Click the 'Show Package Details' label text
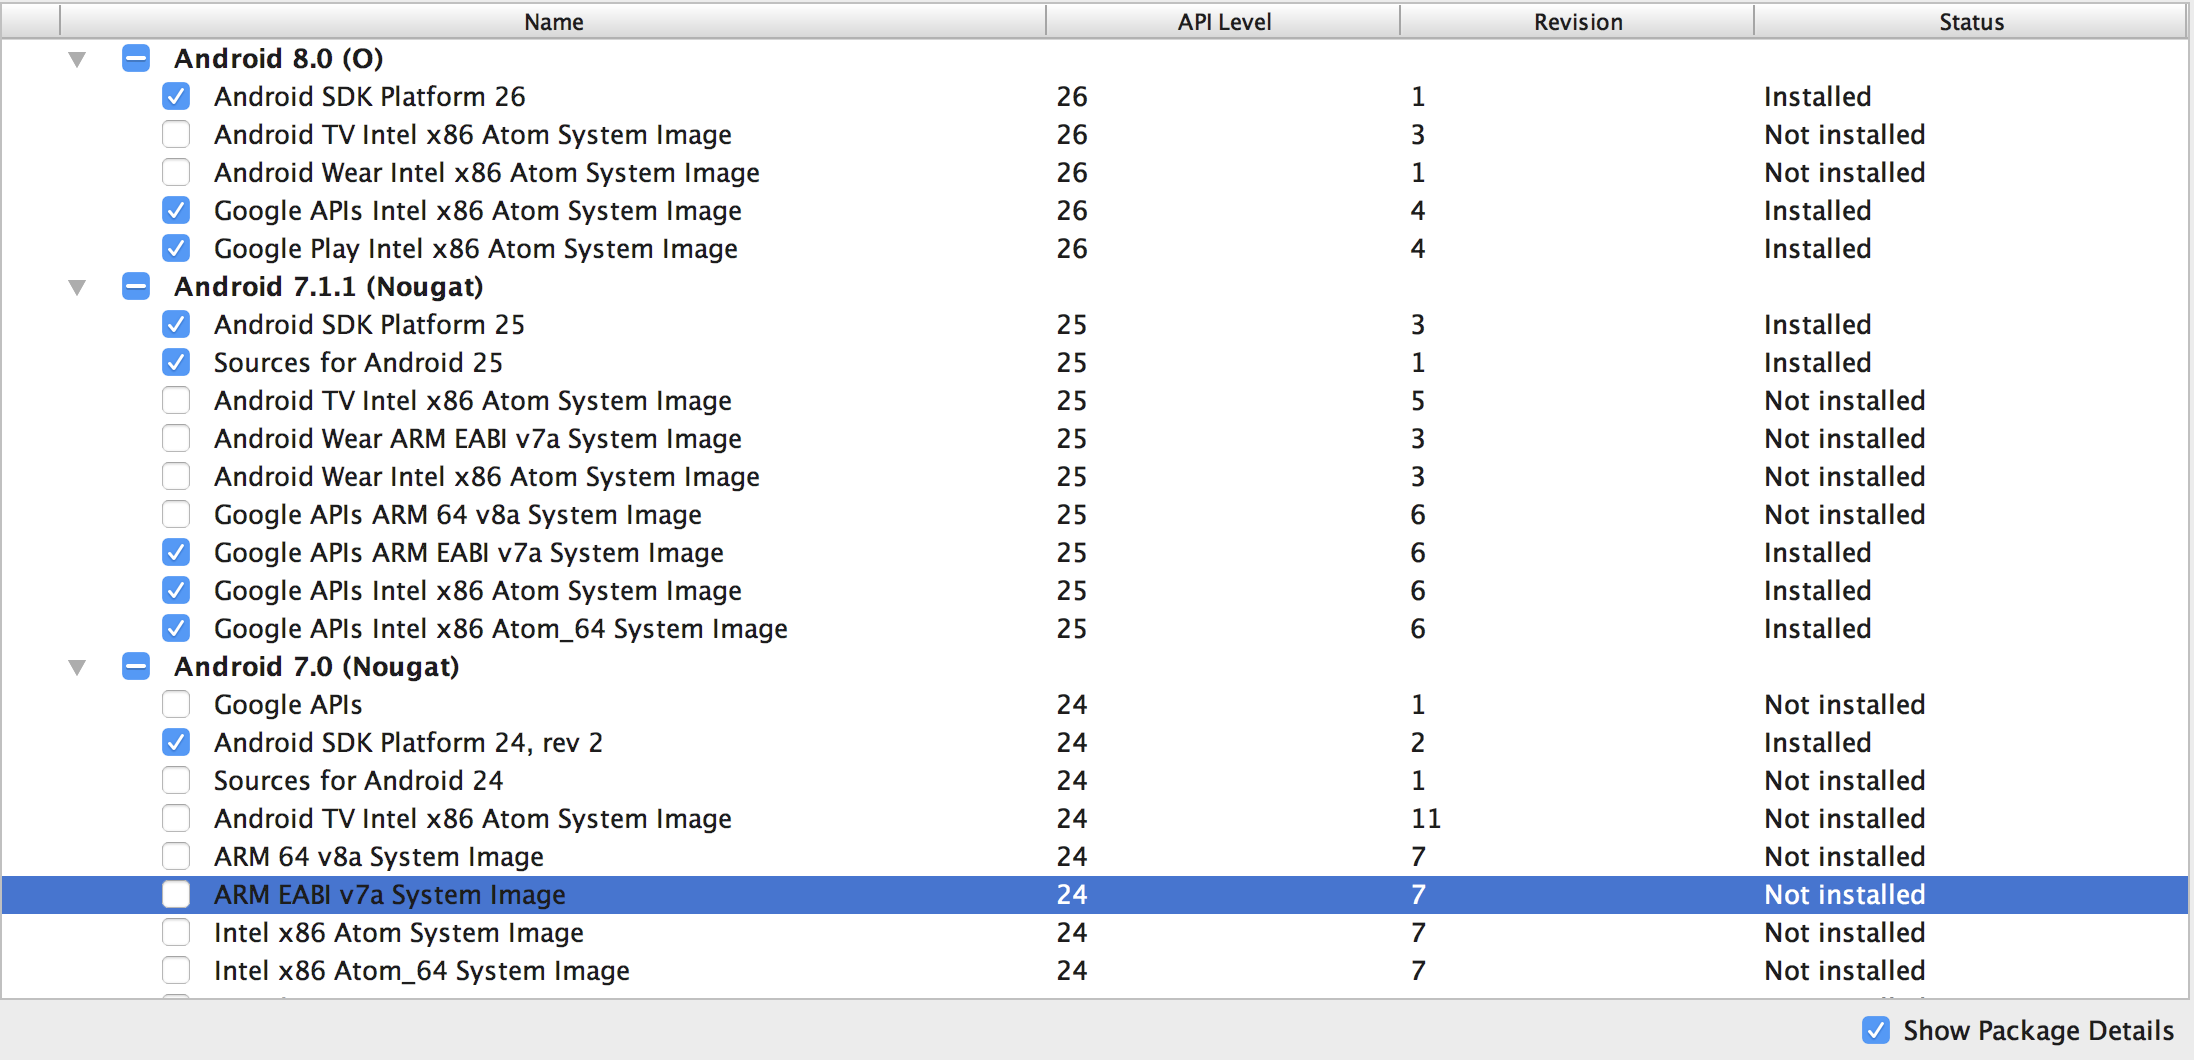Viewport: 2194px width, 1060px height. [2038, 1031]
